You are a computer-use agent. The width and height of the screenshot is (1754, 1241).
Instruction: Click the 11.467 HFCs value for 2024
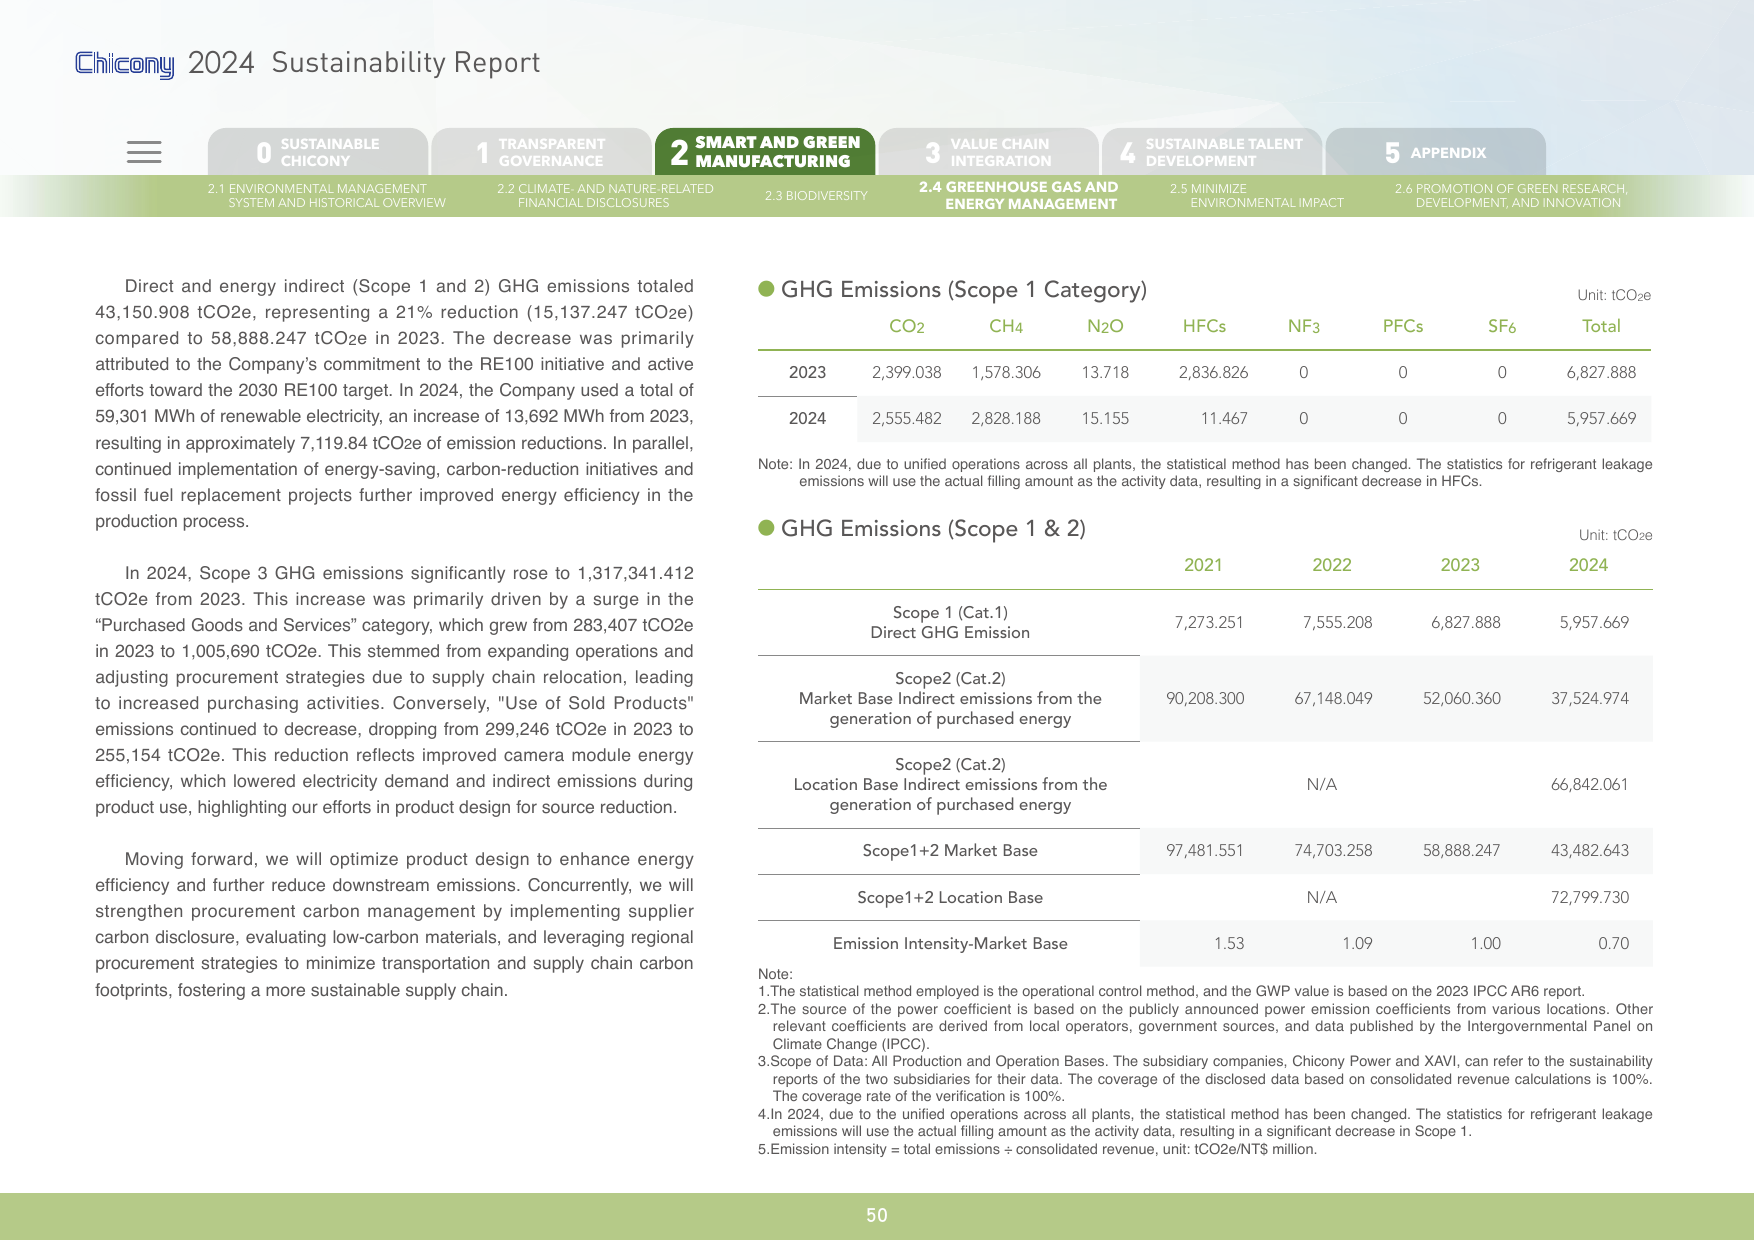(1224, 419)
